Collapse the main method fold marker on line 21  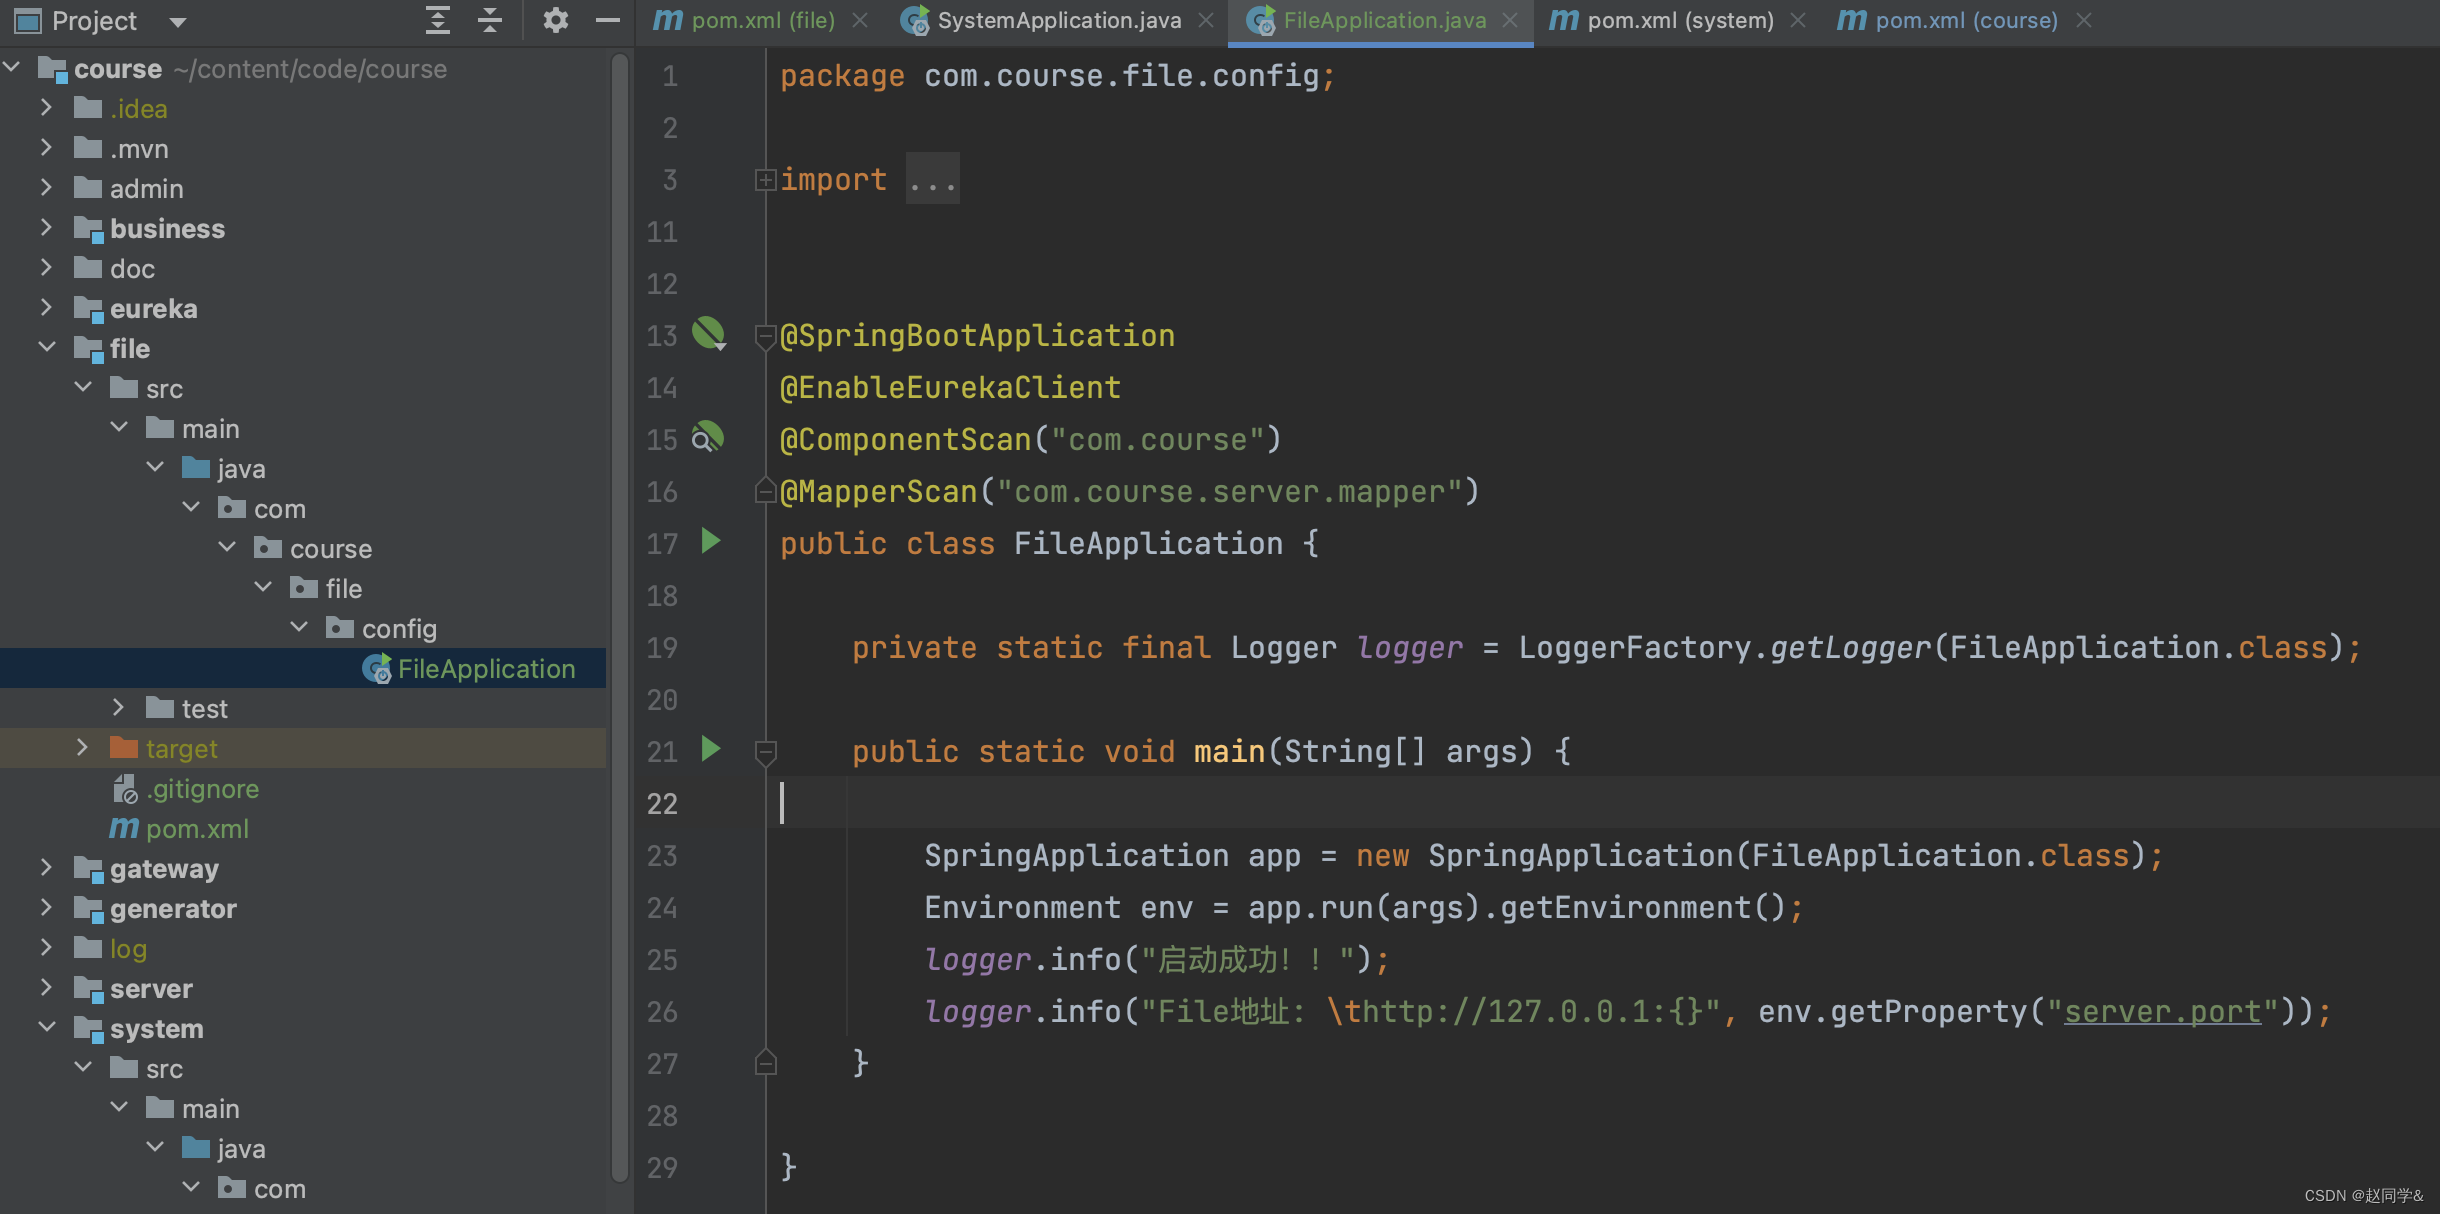[x=765, y=752]
